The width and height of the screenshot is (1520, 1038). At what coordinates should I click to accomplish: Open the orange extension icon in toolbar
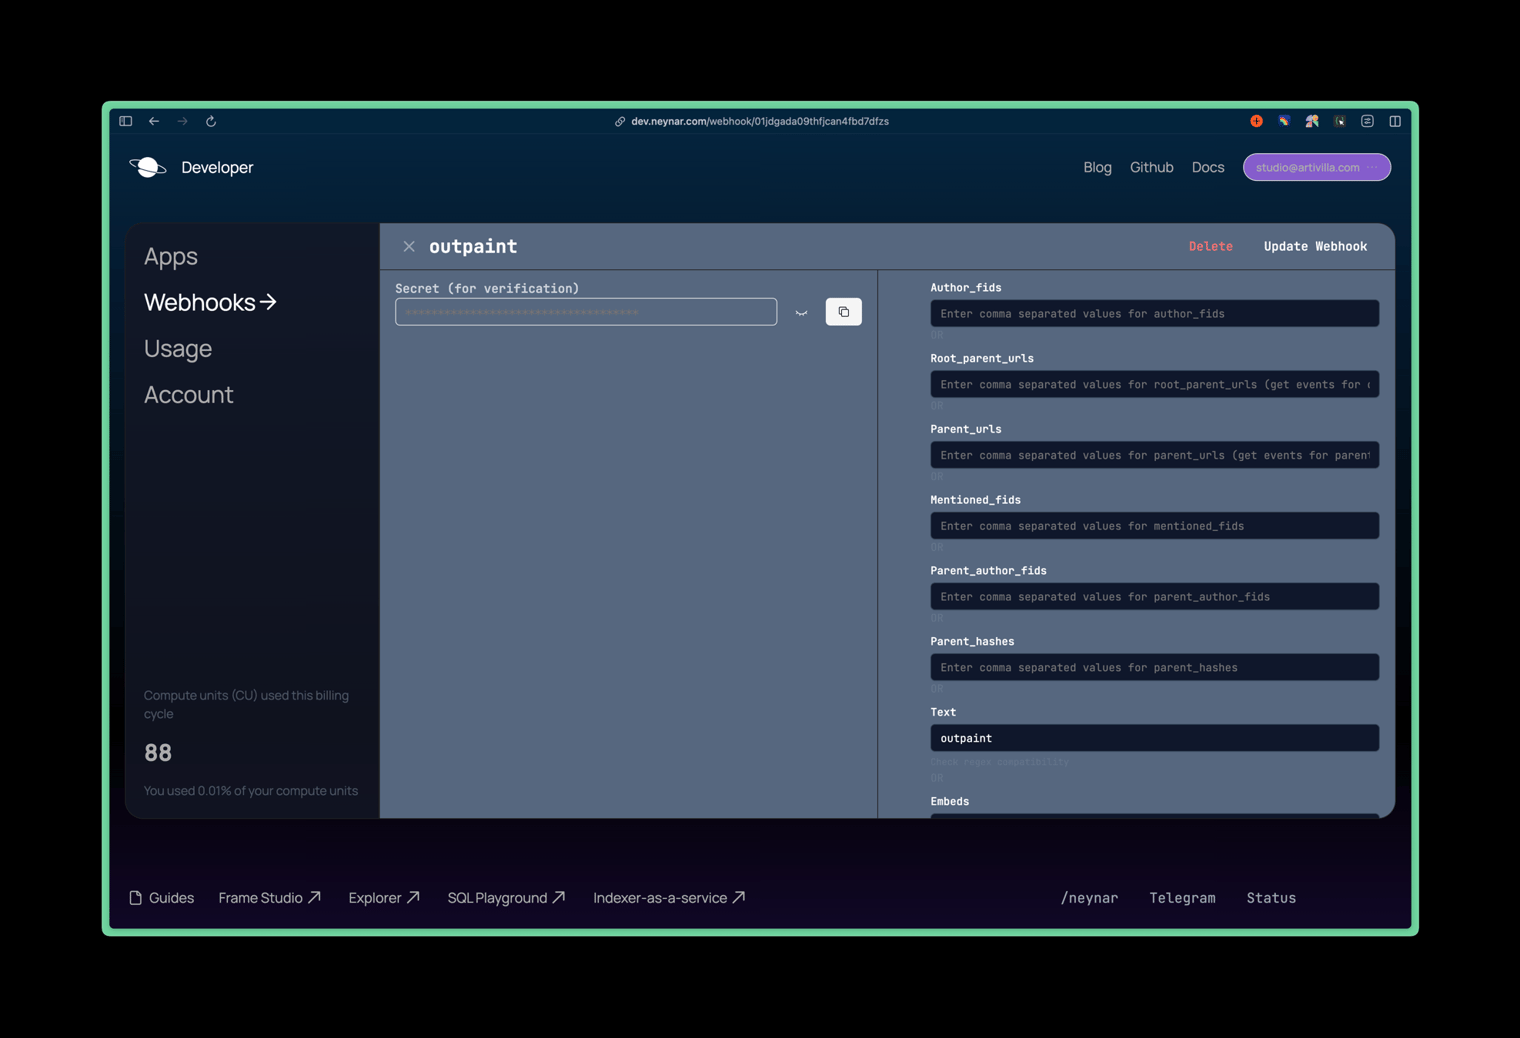click(x=1256, y=121)
